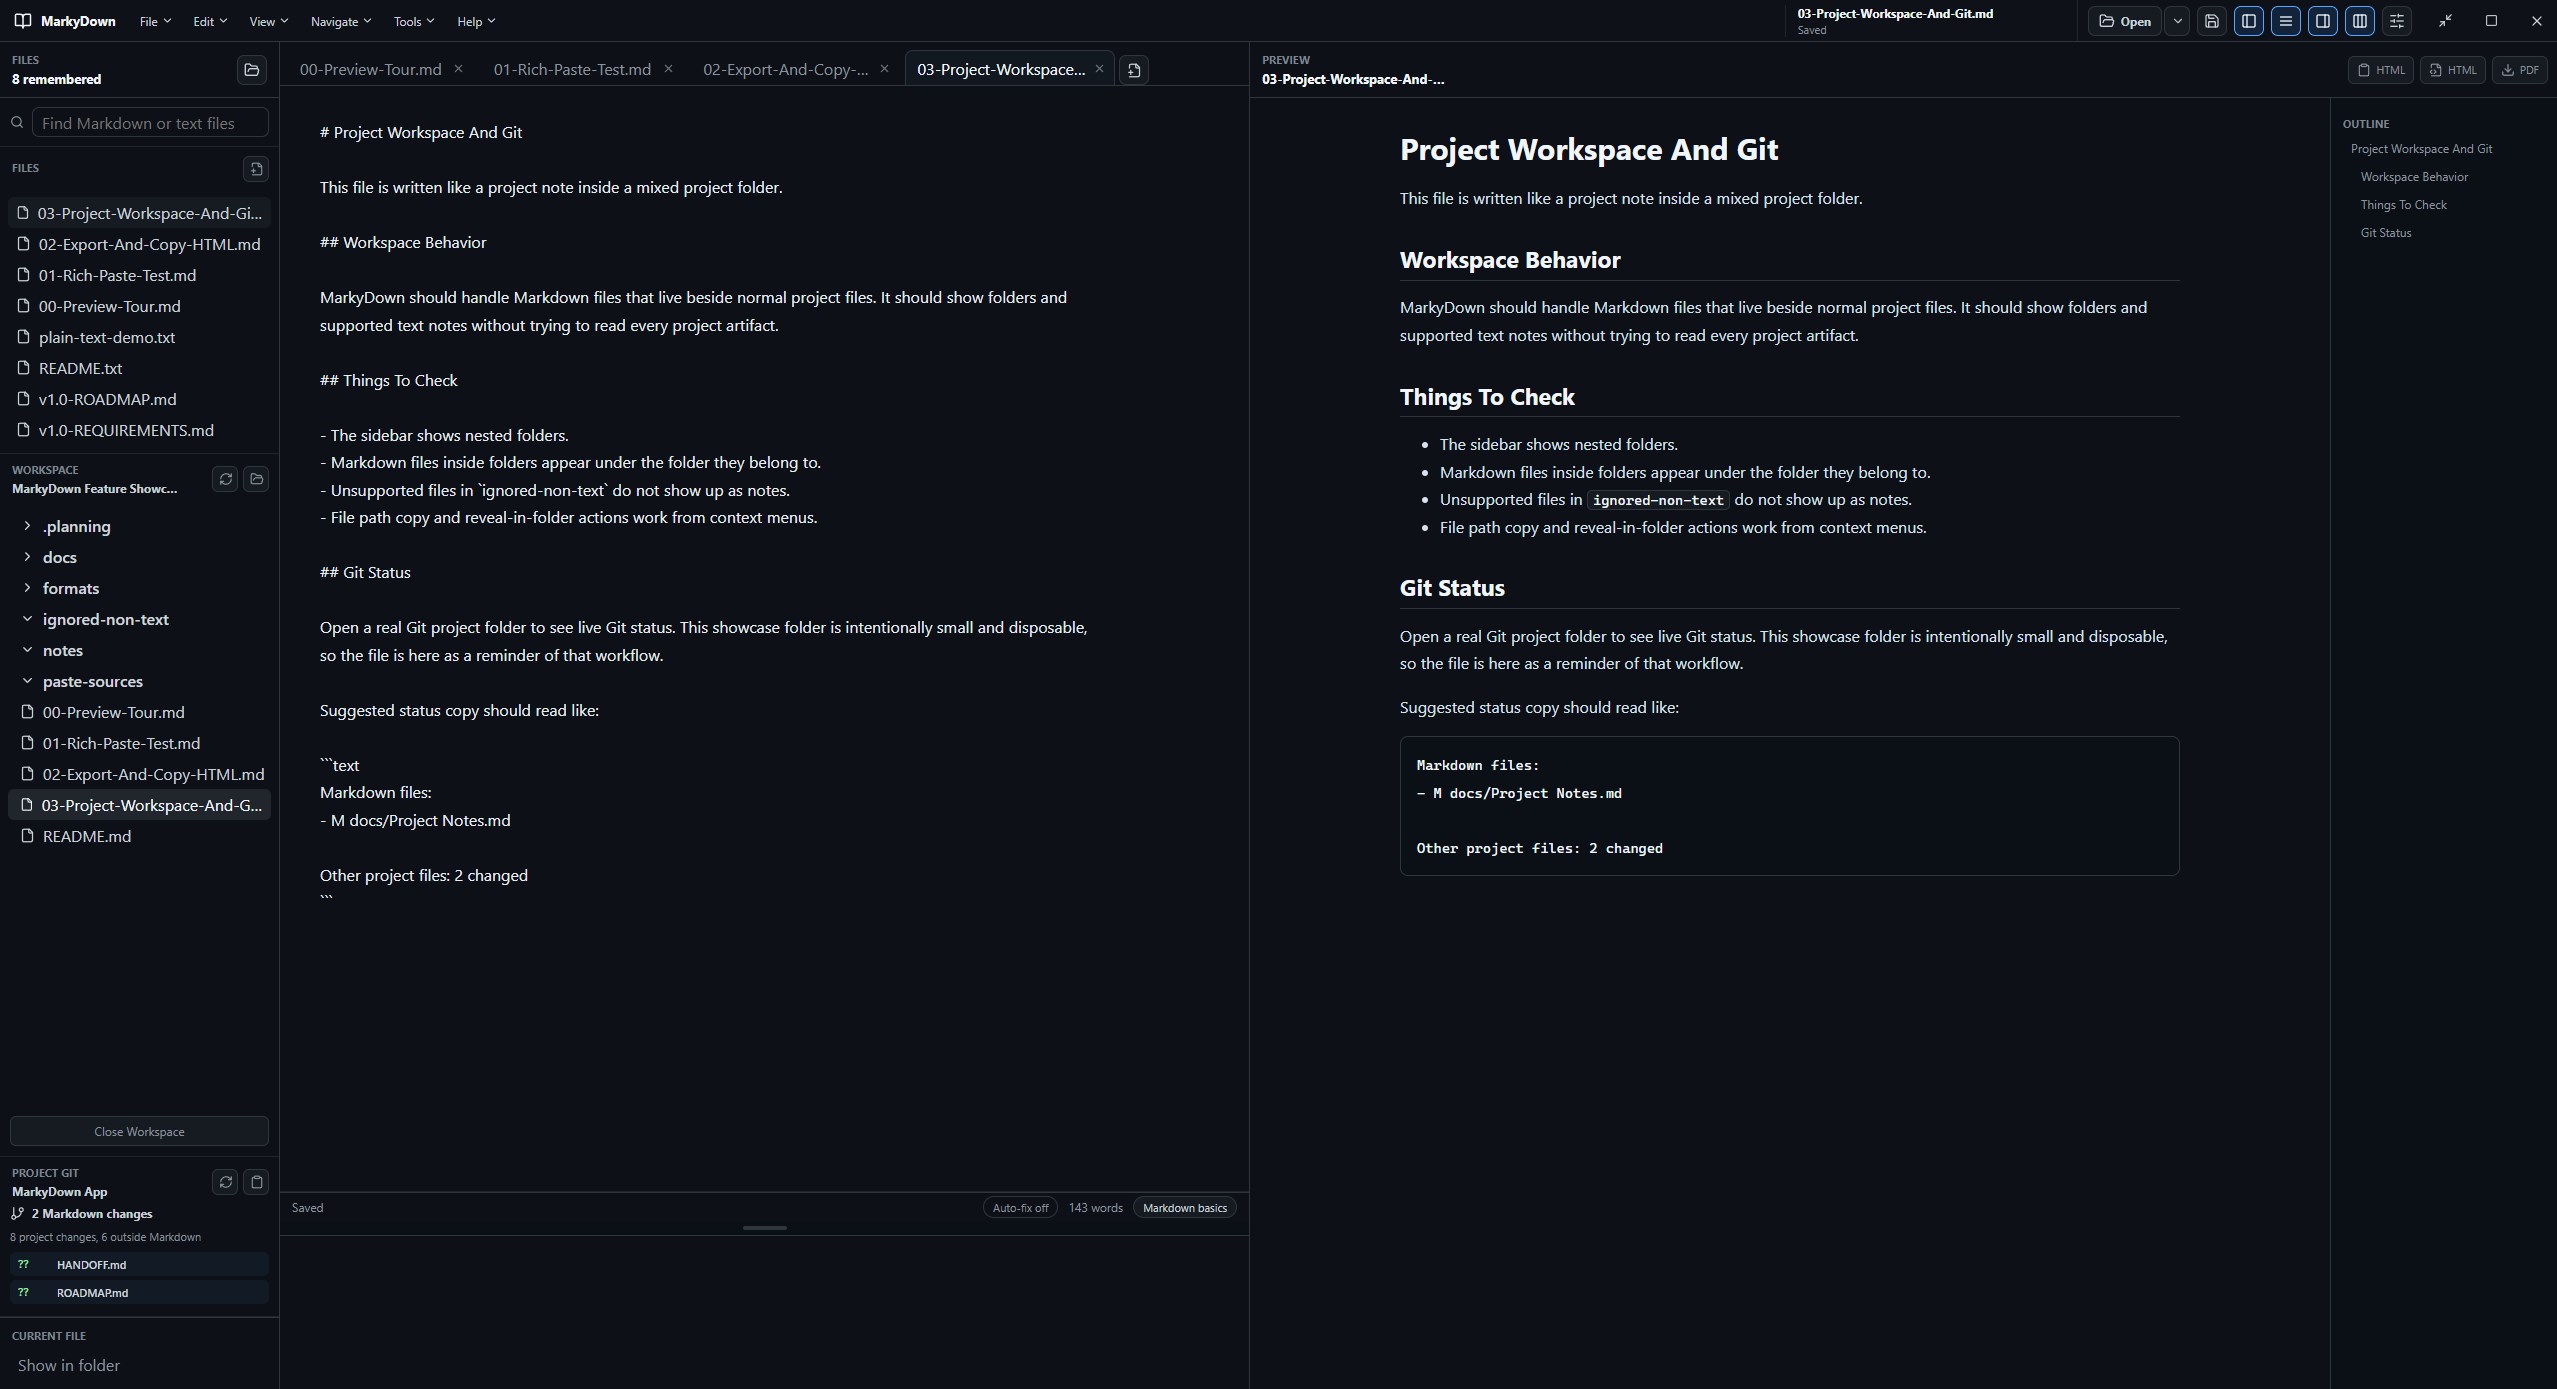Open HANDOFF.md from Git changes list

point(139,1265)
